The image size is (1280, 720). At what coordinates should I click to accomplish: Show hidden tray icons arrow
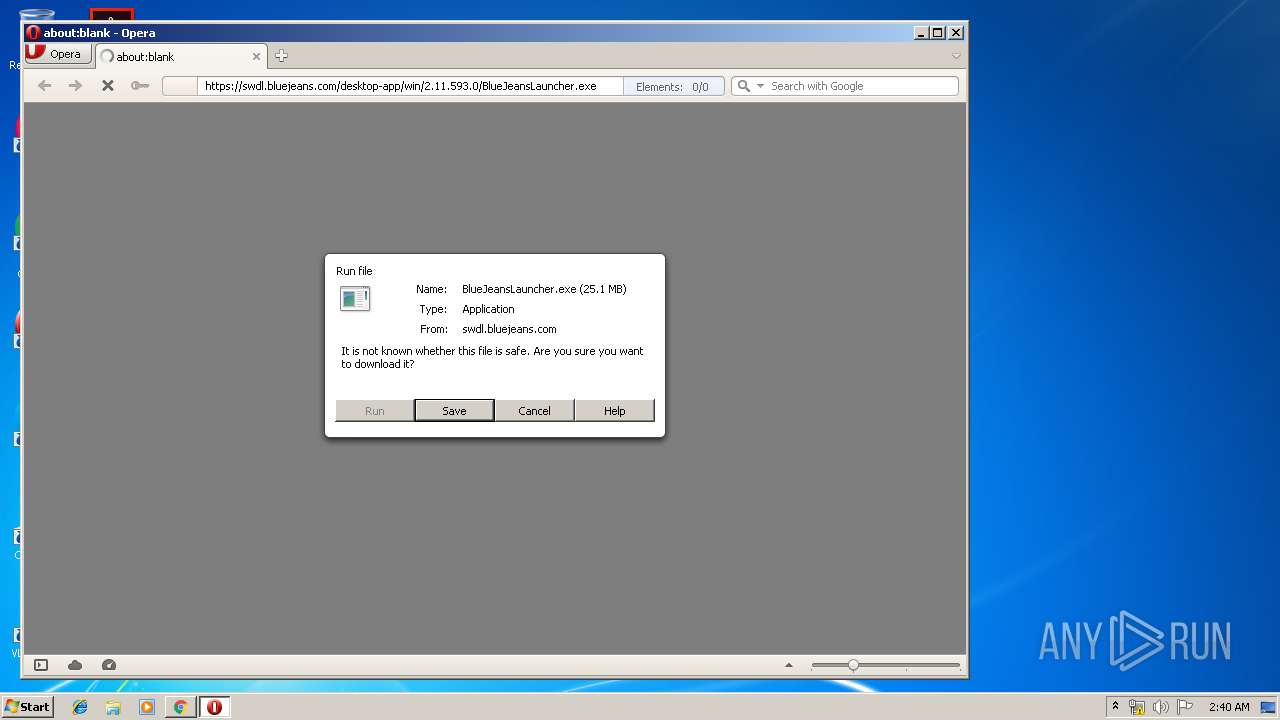pyautogui.click(x=1115, y=707)
